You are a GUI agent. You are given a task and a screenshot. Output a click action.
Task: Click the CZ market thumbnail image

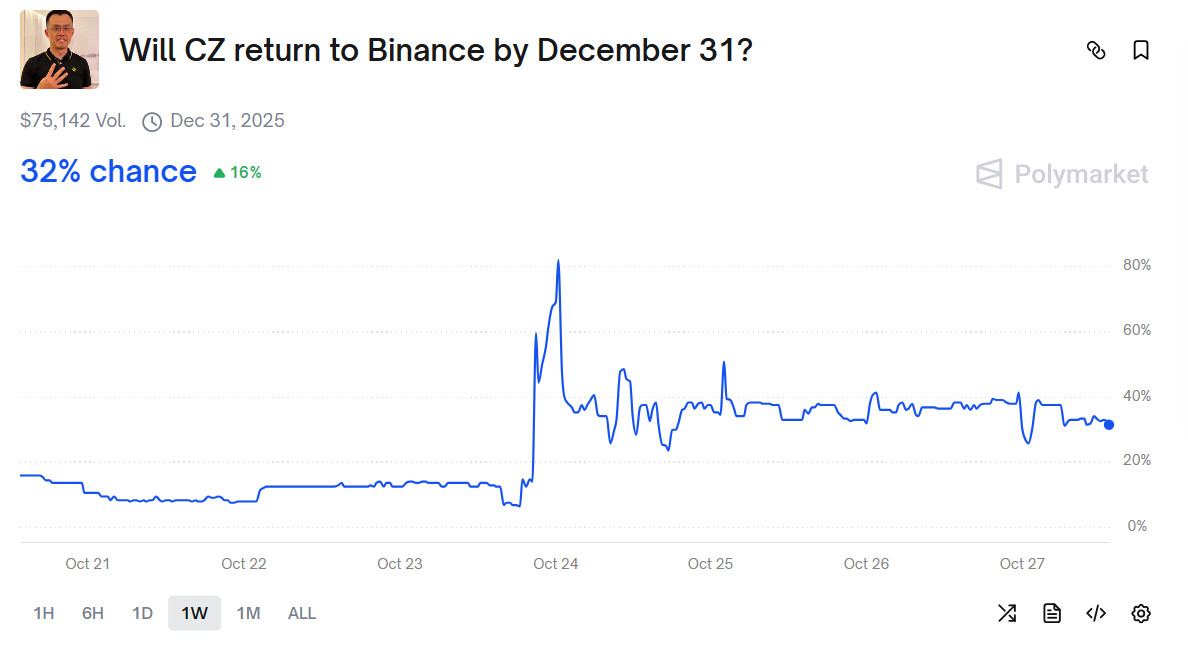point(59,50)
